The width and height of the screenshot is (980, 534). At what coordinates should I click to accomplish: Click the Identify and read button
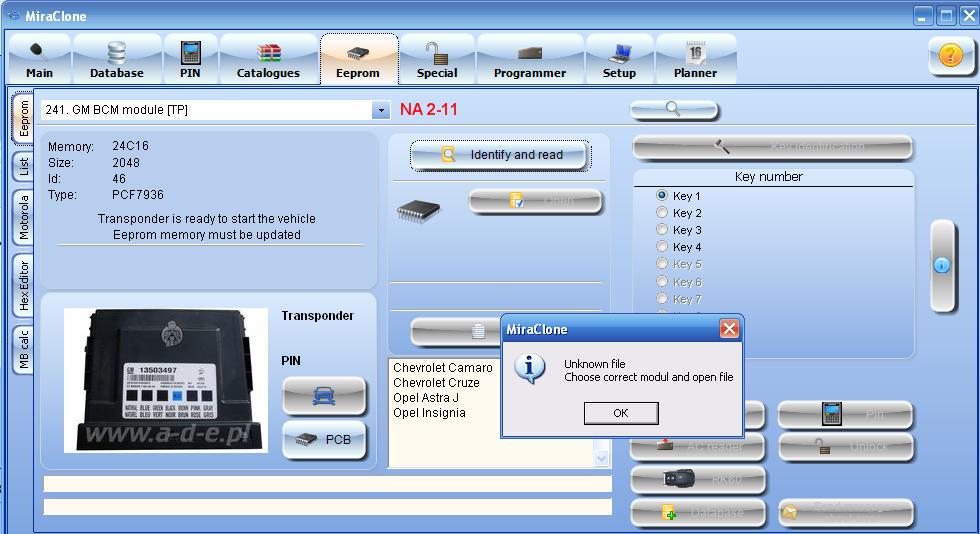pyautogui.click(x=500, y=155)
